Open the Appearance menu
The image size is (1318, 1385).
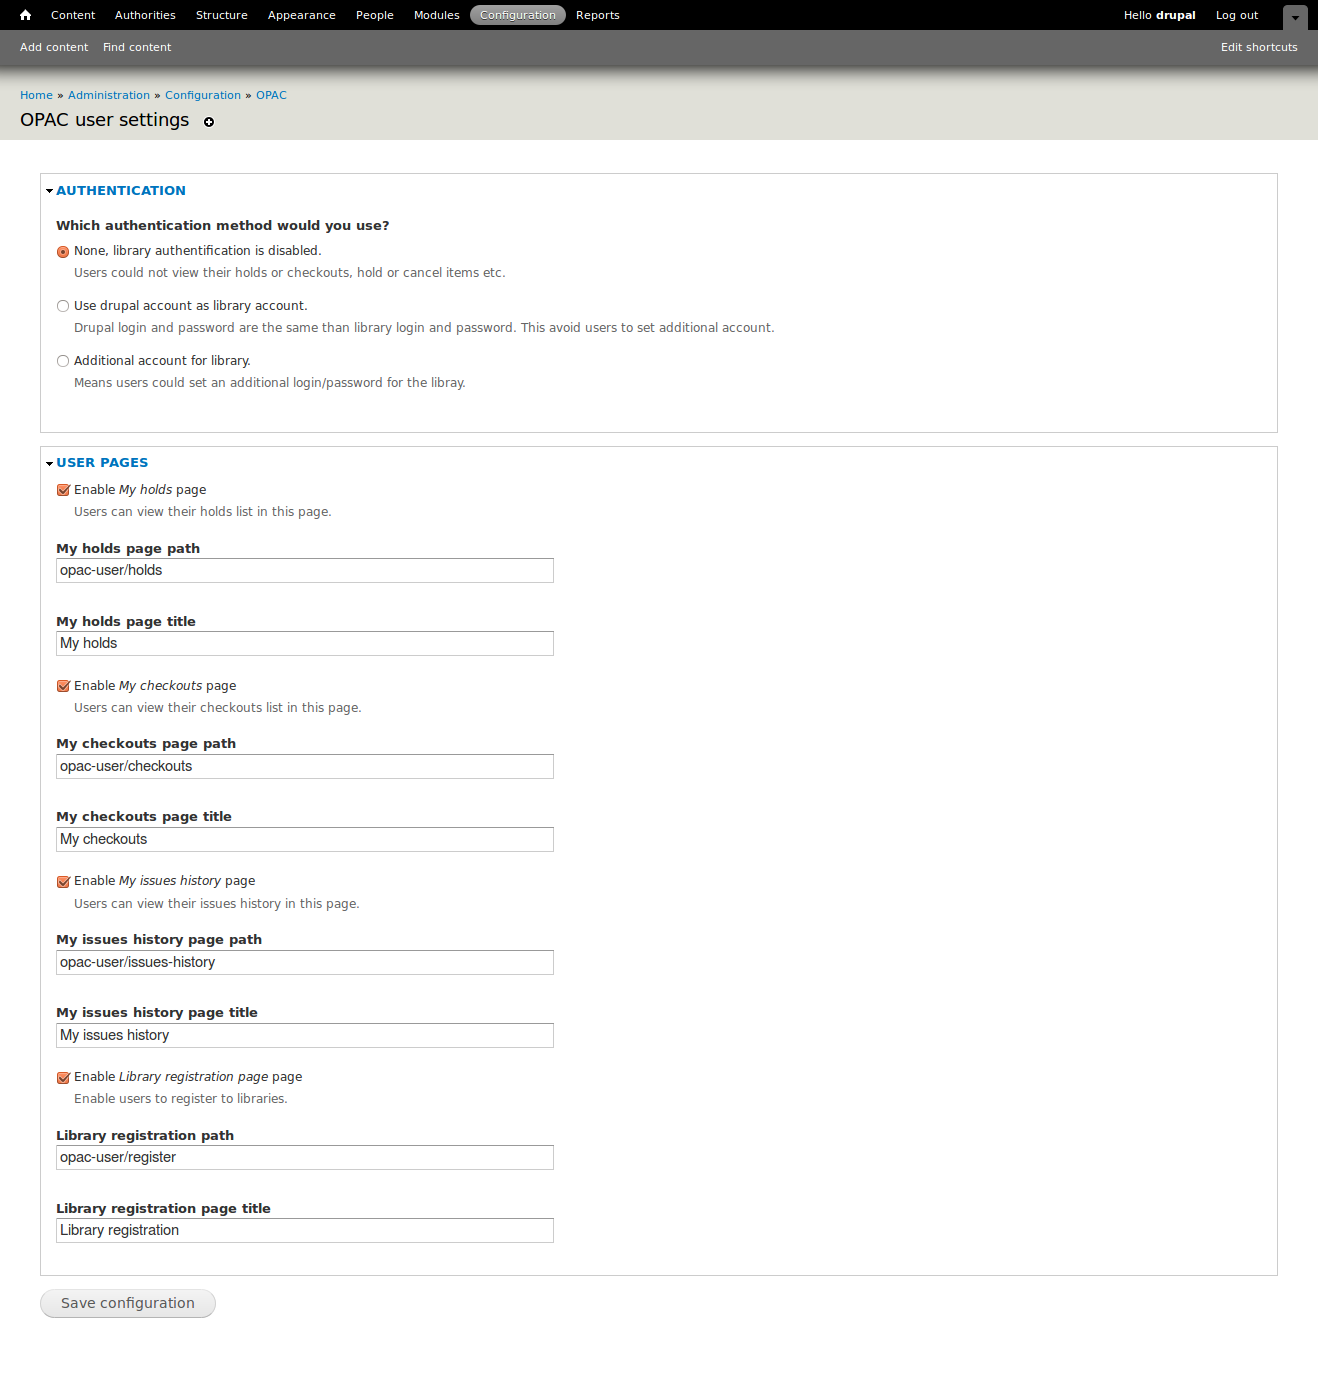[x=302, y=15]
